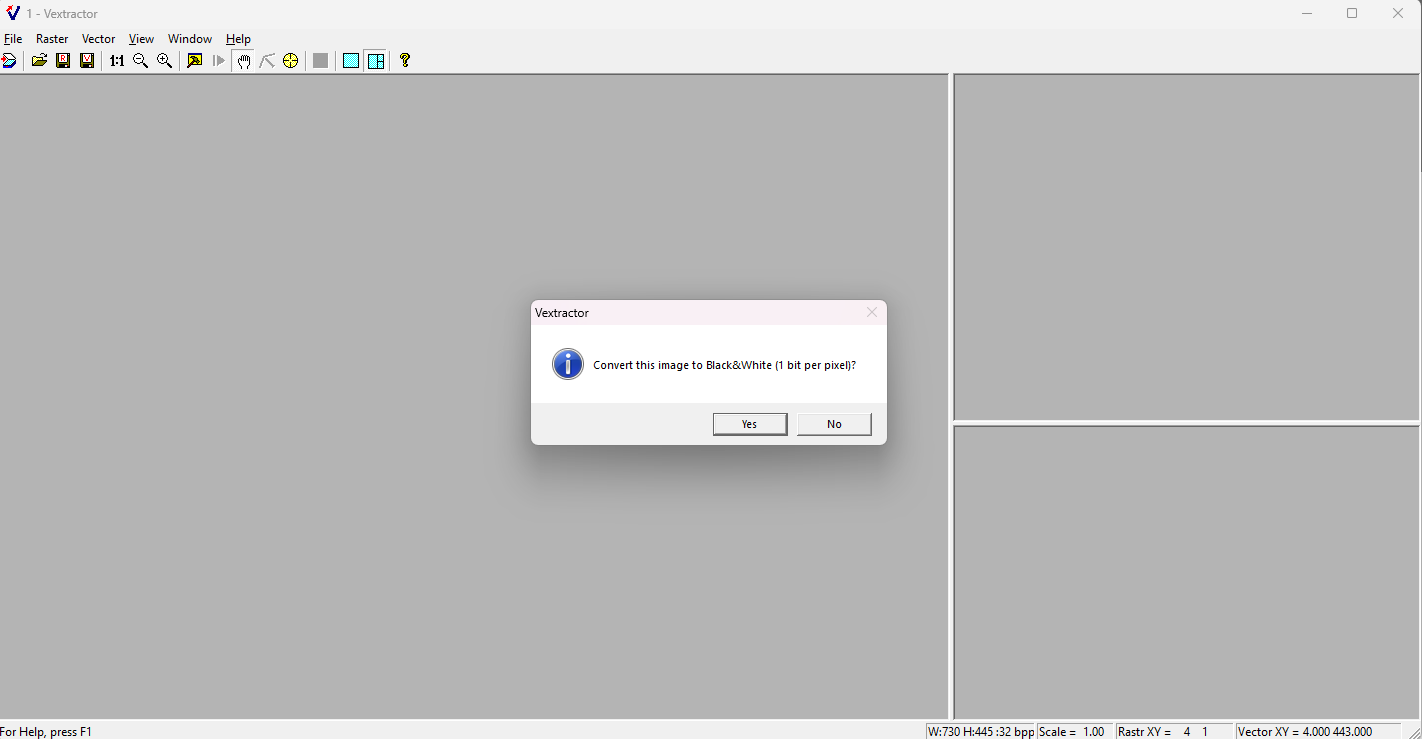Click the Rastr XY status entry

[x=1174, y=732]
